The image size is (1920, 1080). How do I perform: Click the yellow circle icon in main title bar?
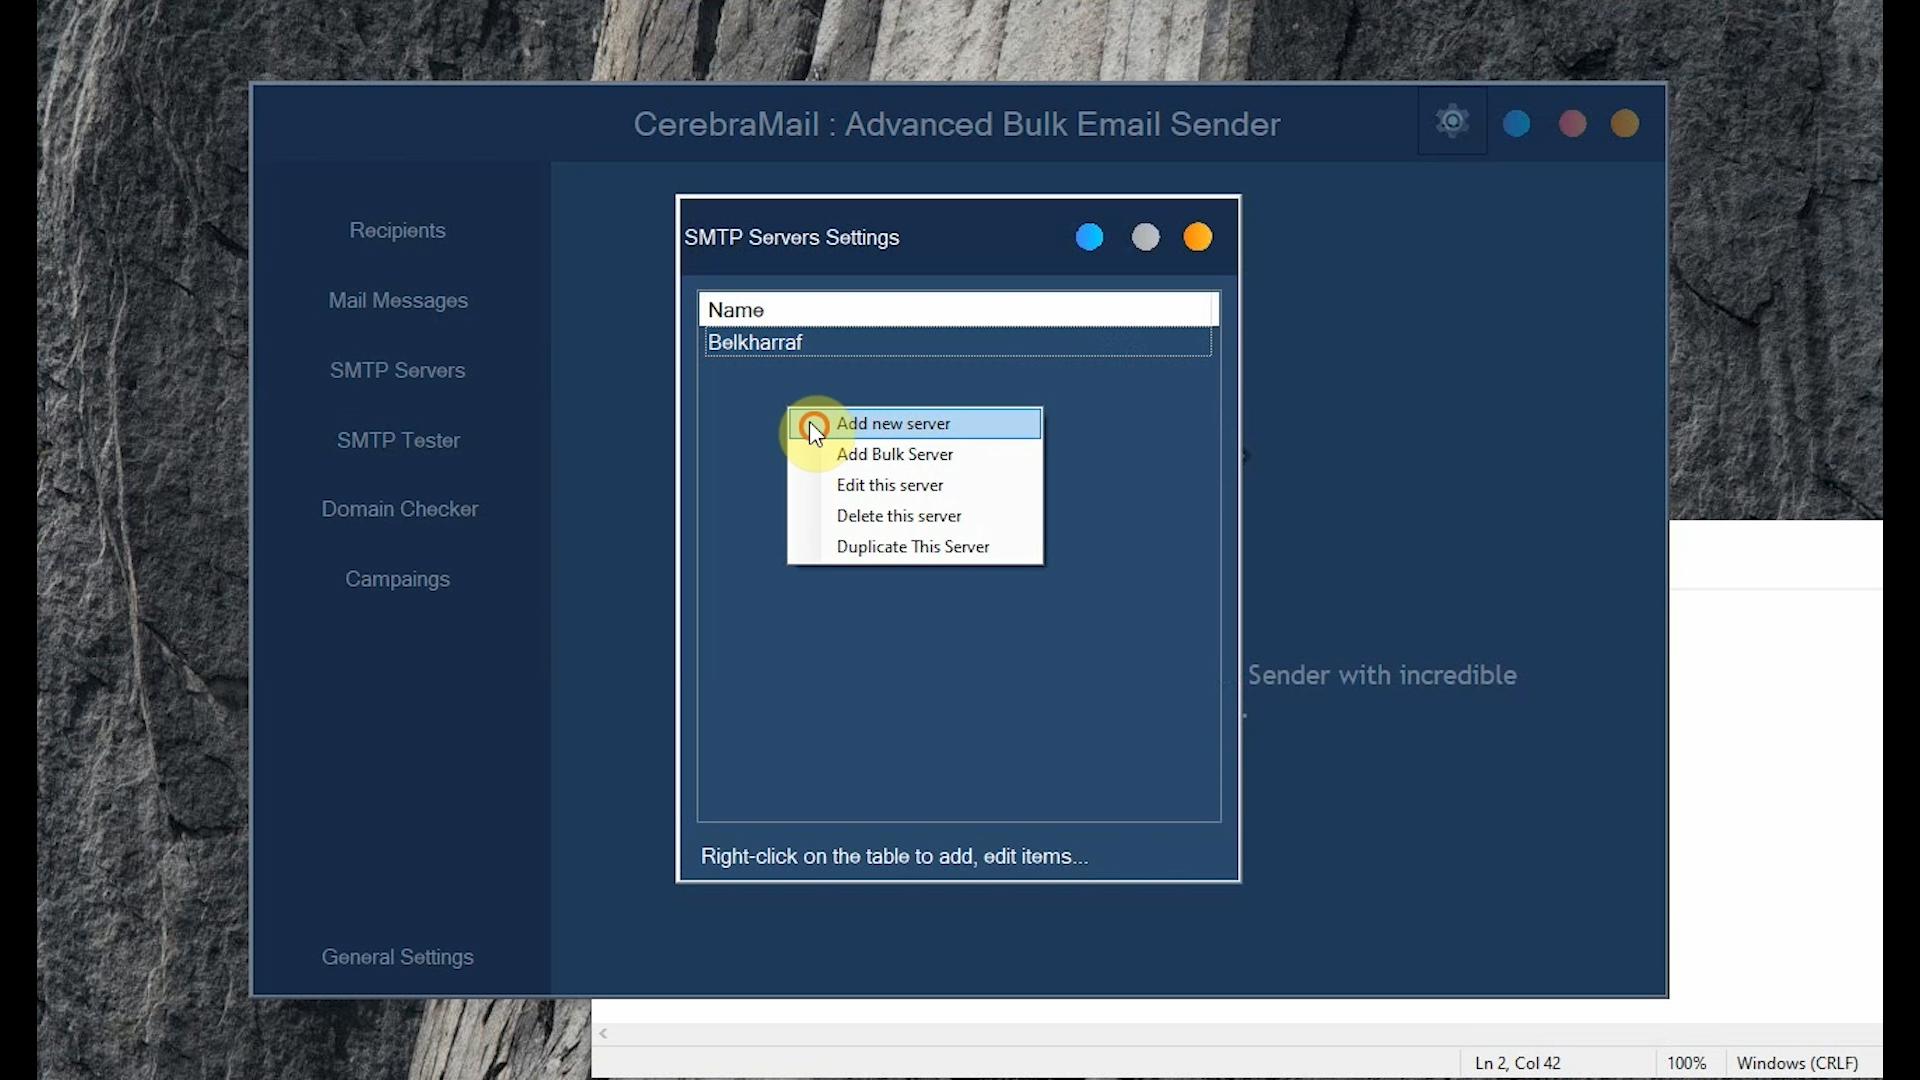tap(1624, 123)
